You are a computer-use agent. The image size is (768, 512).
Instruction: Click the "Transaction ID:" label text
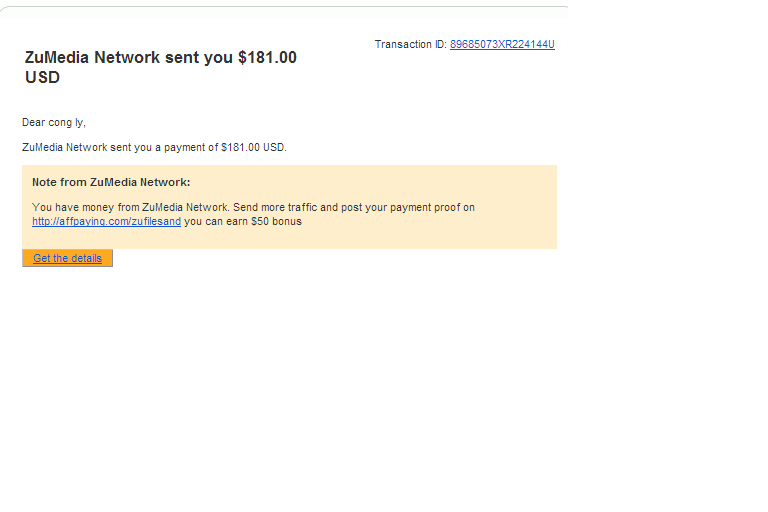410,45
